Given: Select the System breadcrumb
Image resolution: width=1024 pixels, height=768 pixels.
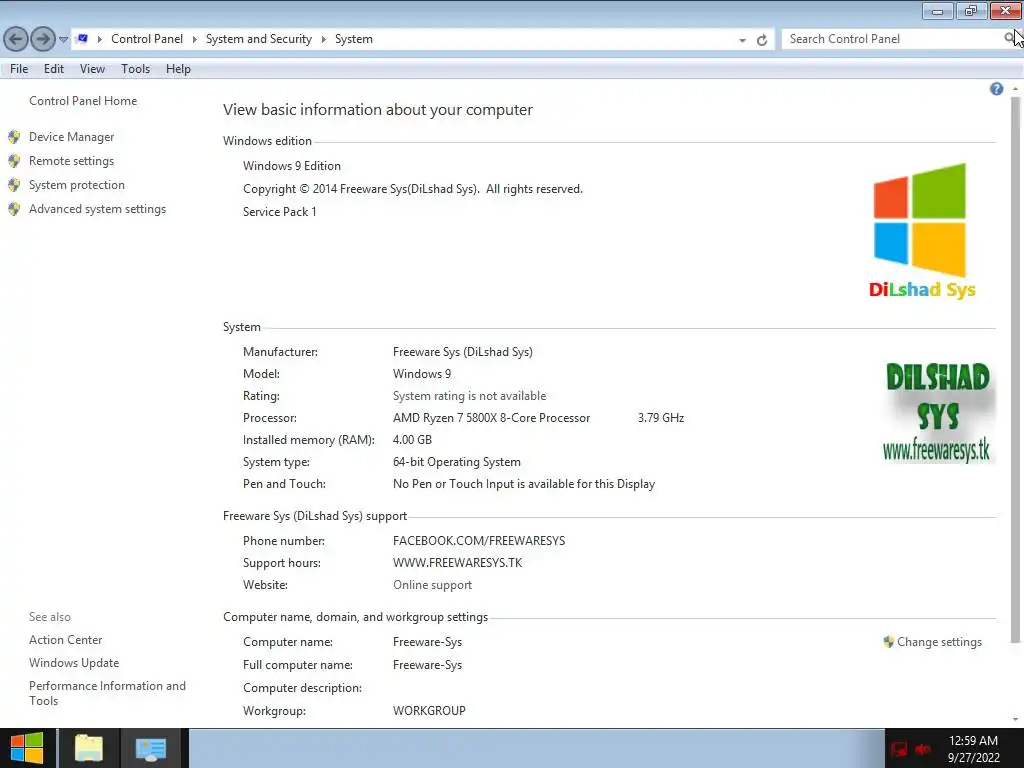Looking at the screenshot, I should pyautogui.click(x=354, y=39).
